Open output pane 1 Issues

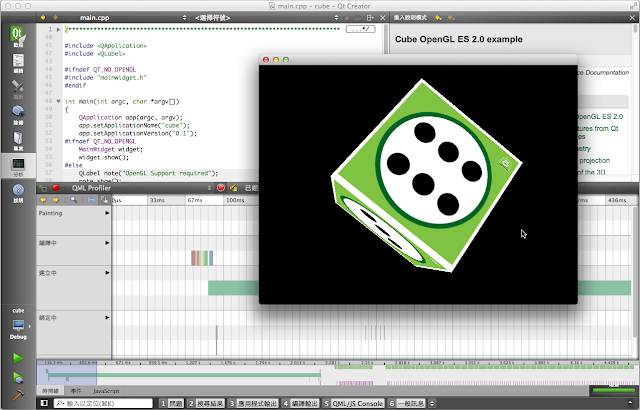171,403
